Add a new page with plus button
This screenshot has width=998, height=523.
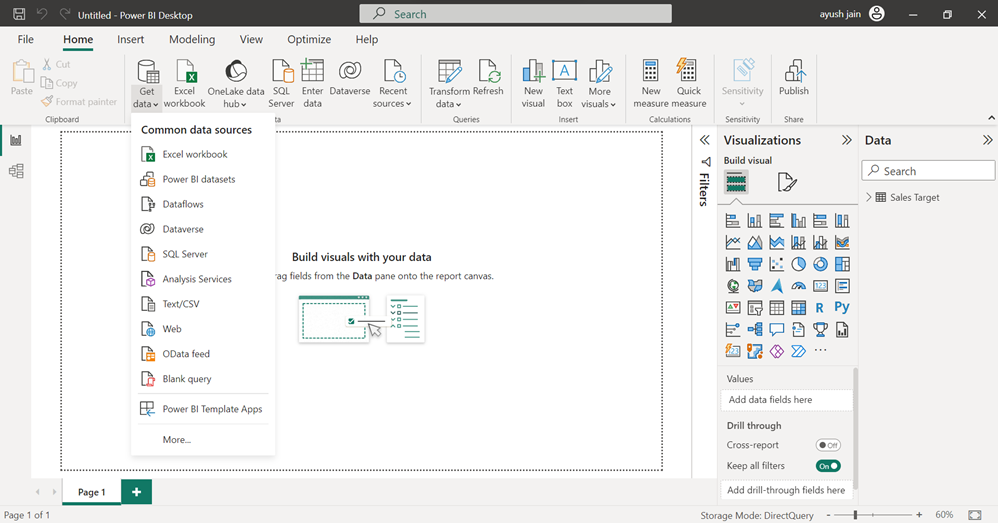tap(136, 492)
